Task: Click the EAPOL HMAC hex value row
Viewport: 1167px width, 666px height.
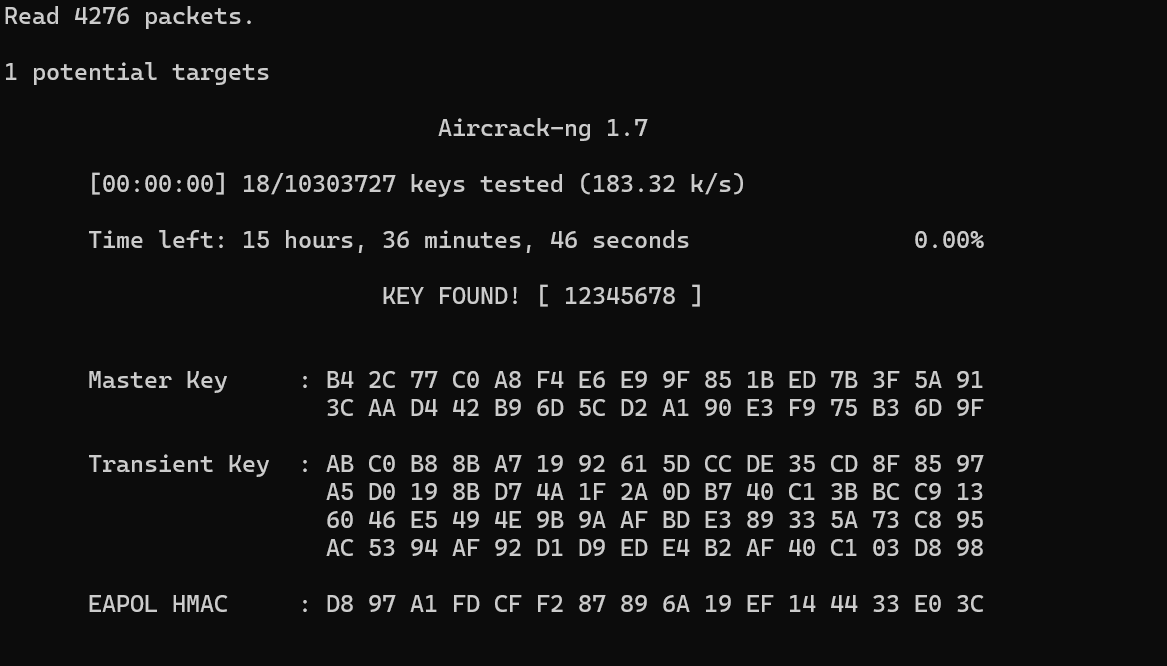Action: [654, 605]
